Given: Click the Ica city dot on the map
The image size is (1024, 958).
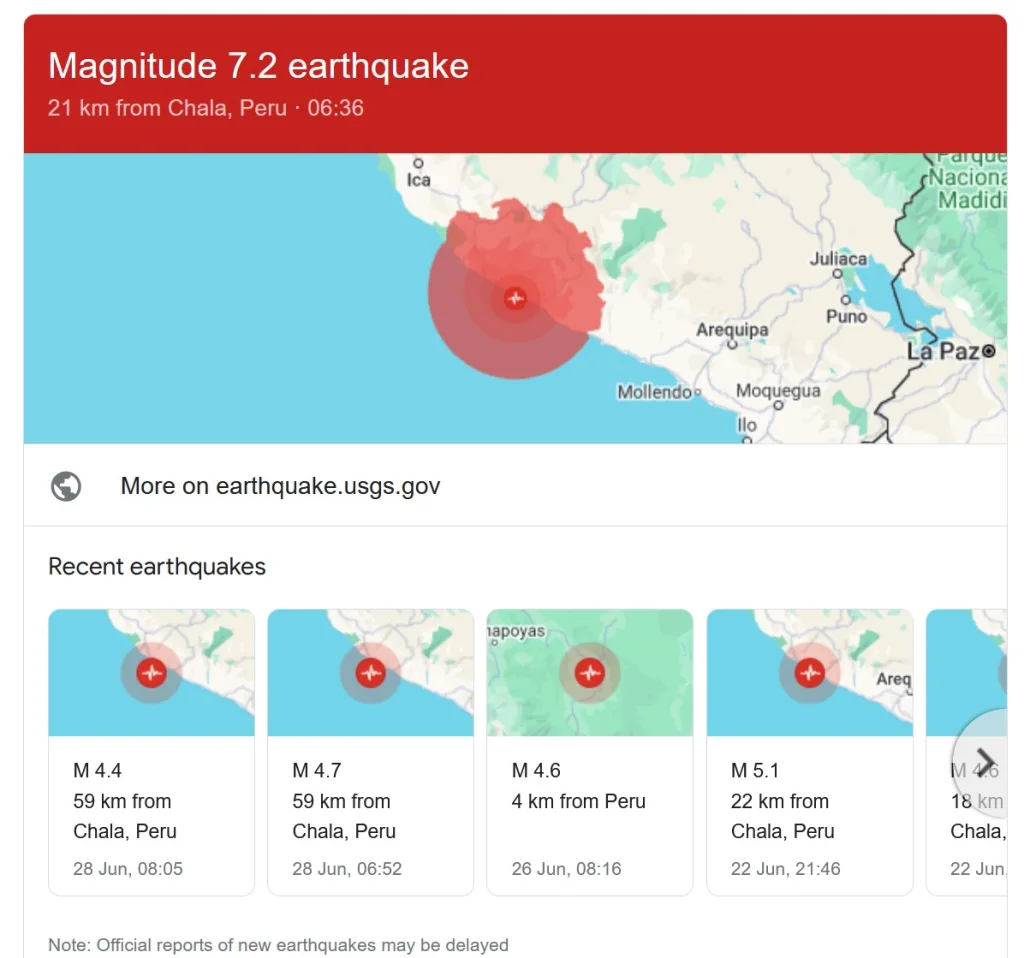Looking at the screenshot, I should click(418, 163).
